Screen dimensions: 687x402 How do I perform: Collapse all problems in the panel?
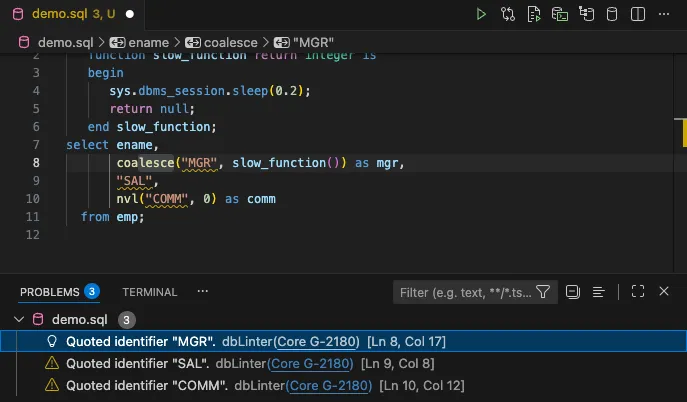pos(573,292)
